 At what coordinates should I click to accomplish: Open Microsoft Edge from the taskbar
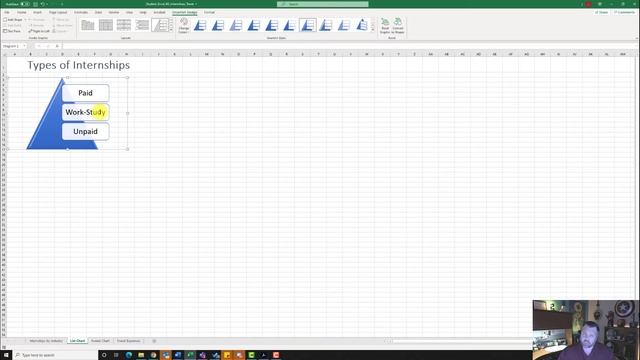pos(129,355)
